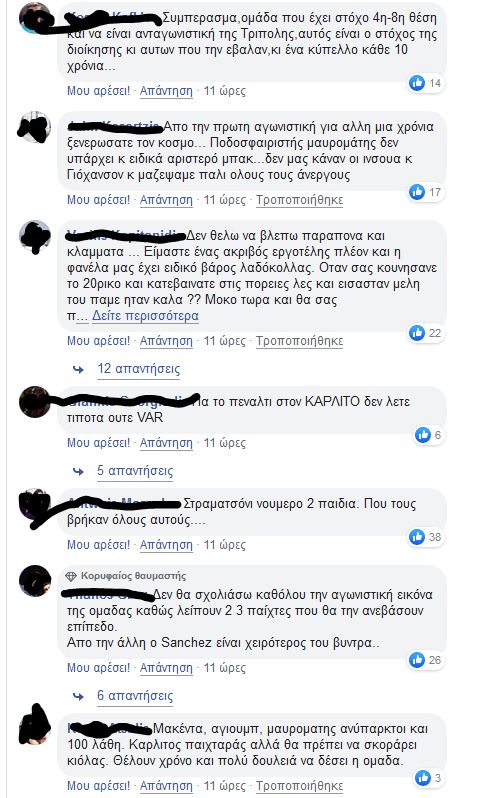Click the like reaction icon showing 14
The height and width of the screenshot is (798, 481).
417,83
